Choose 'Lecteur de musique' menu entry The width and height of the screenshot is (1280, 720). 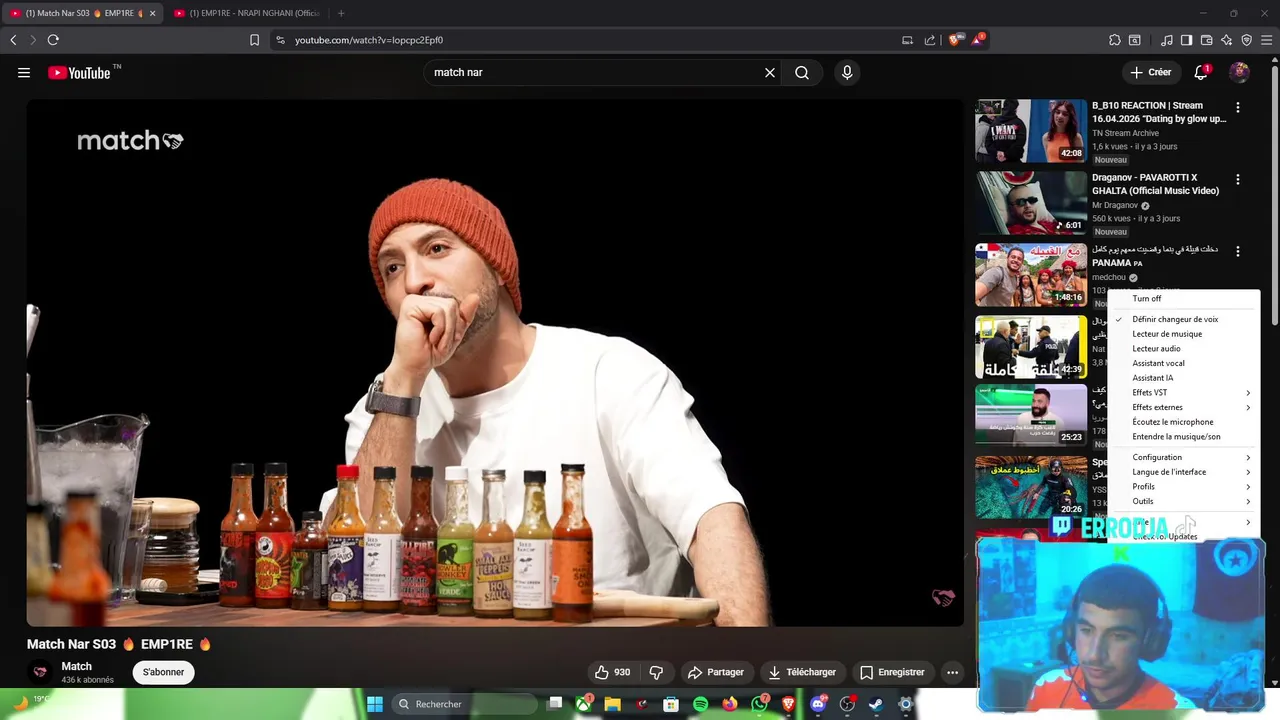coord(1167,334)
